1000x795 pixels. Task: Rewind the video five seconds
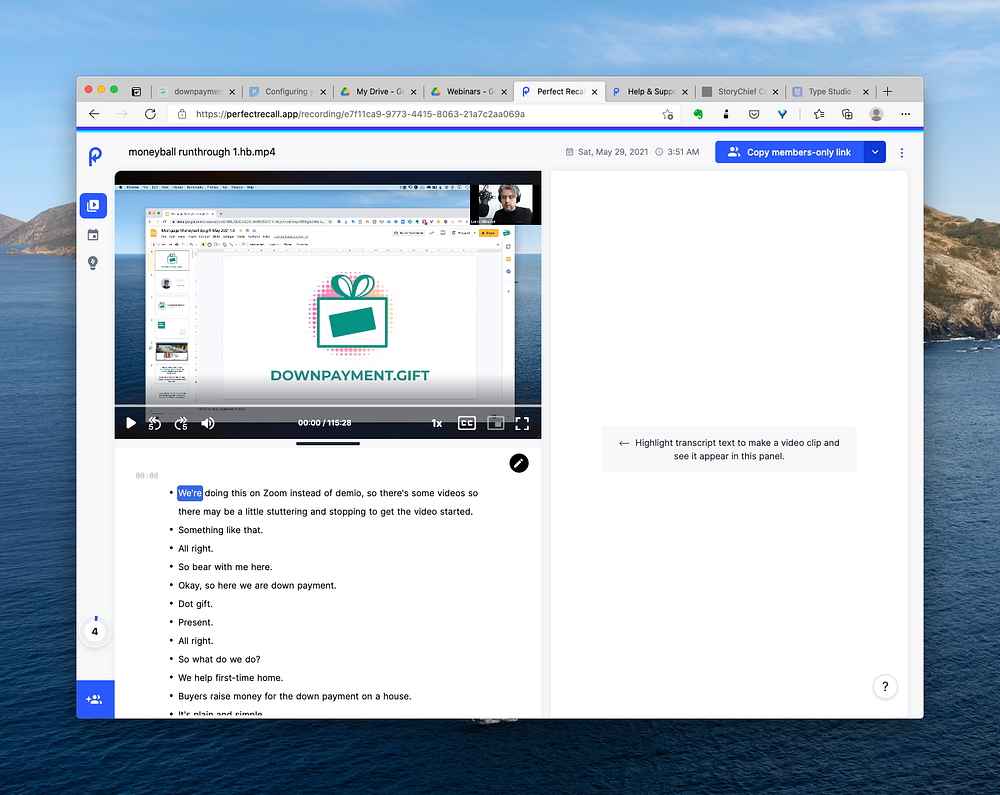[x=154, y=423]
